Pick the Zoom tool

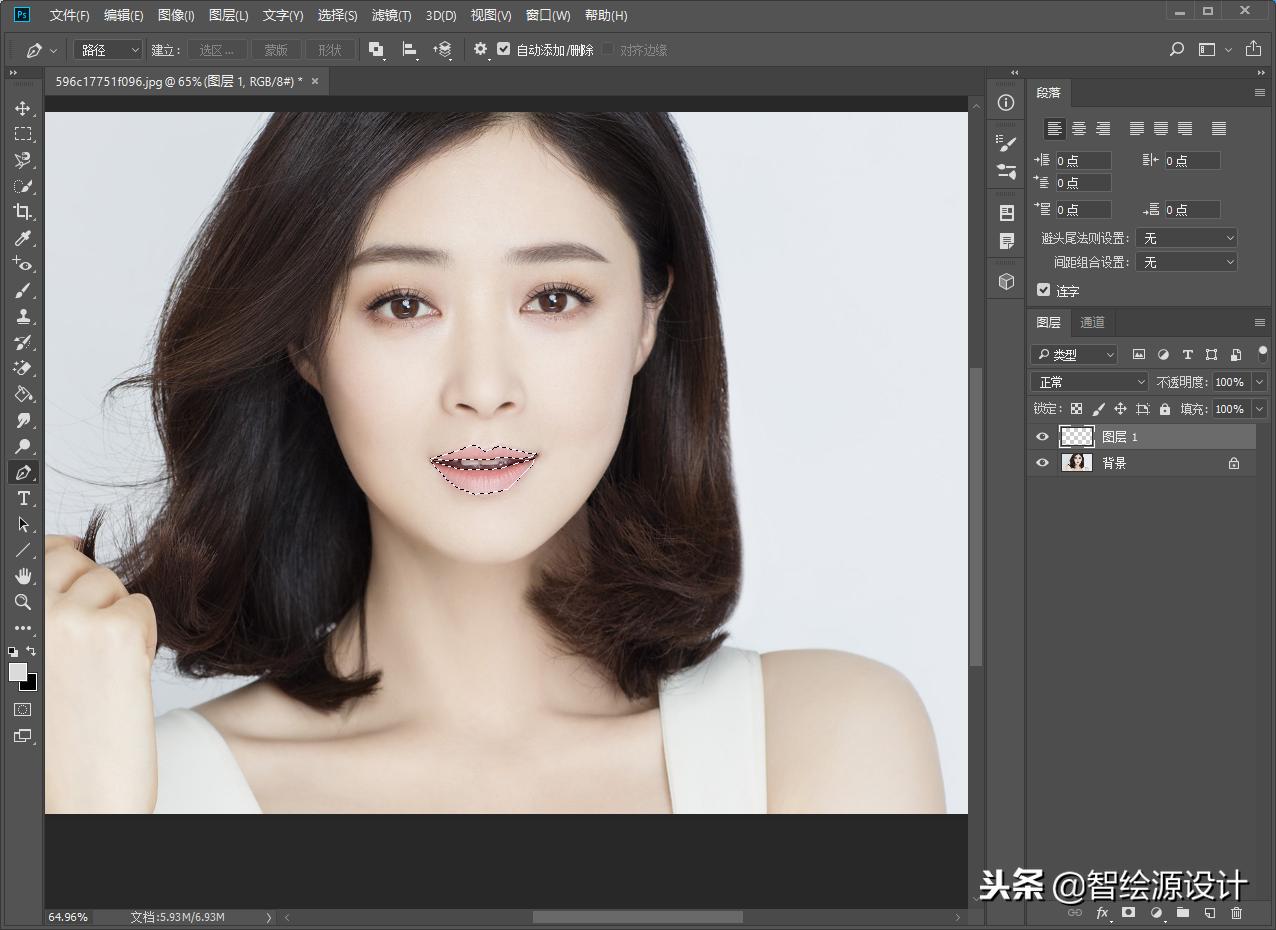point(23,602)
